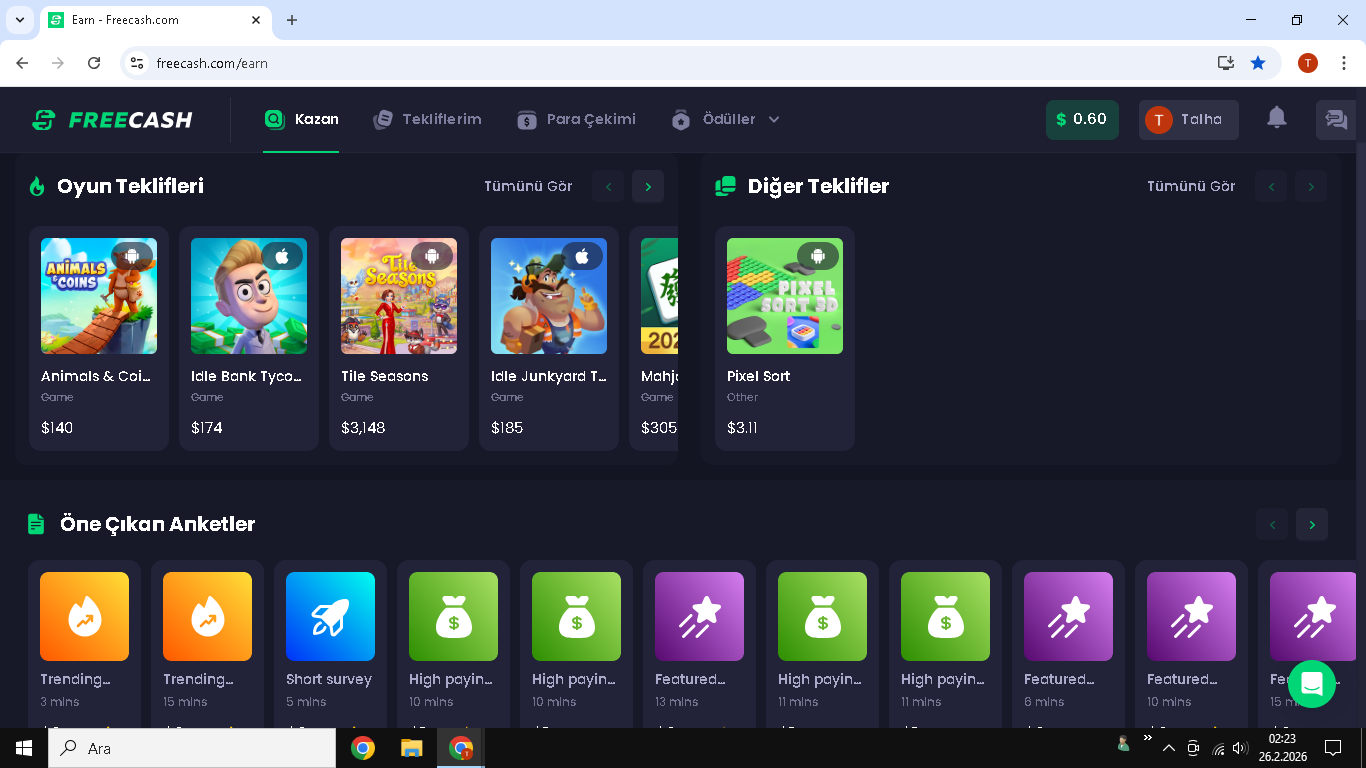Click the first Trending survey flame icon
Screen dimensions: 1366x768
tap(84, 616)
